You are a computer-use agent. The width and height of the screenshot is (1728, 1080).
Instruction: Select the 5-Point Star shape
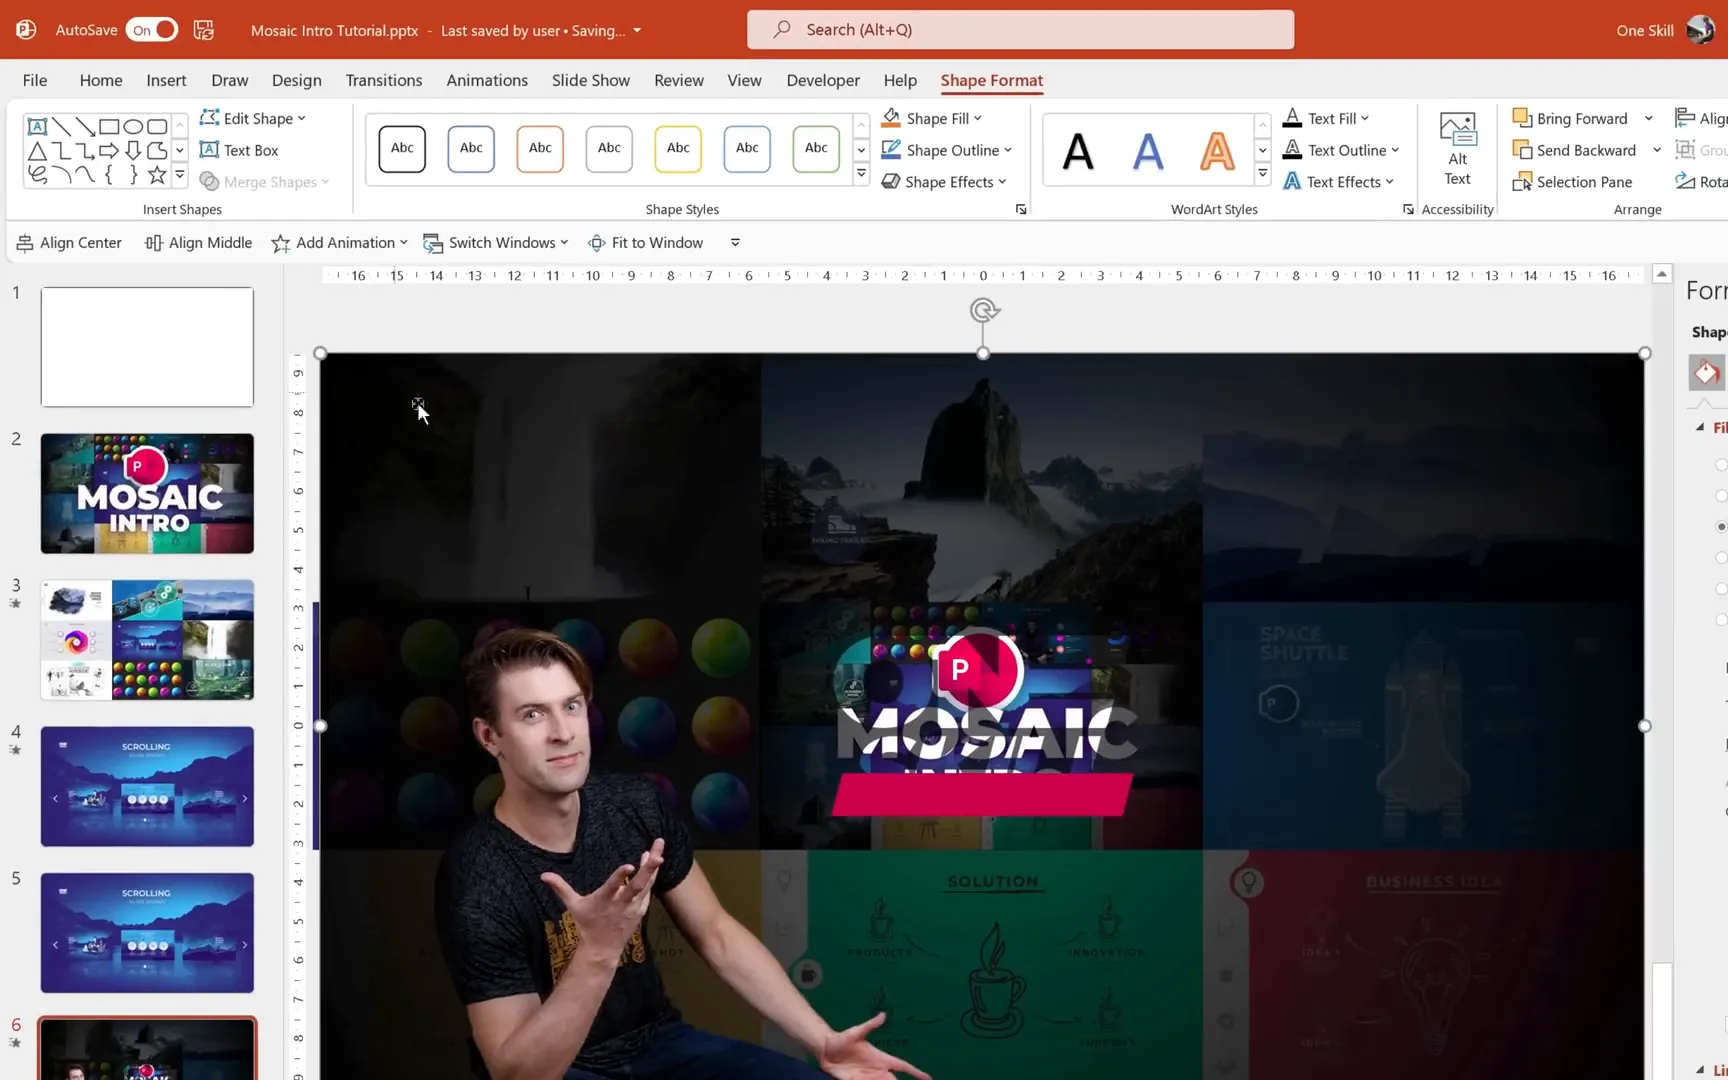click(x=157, y=175)
